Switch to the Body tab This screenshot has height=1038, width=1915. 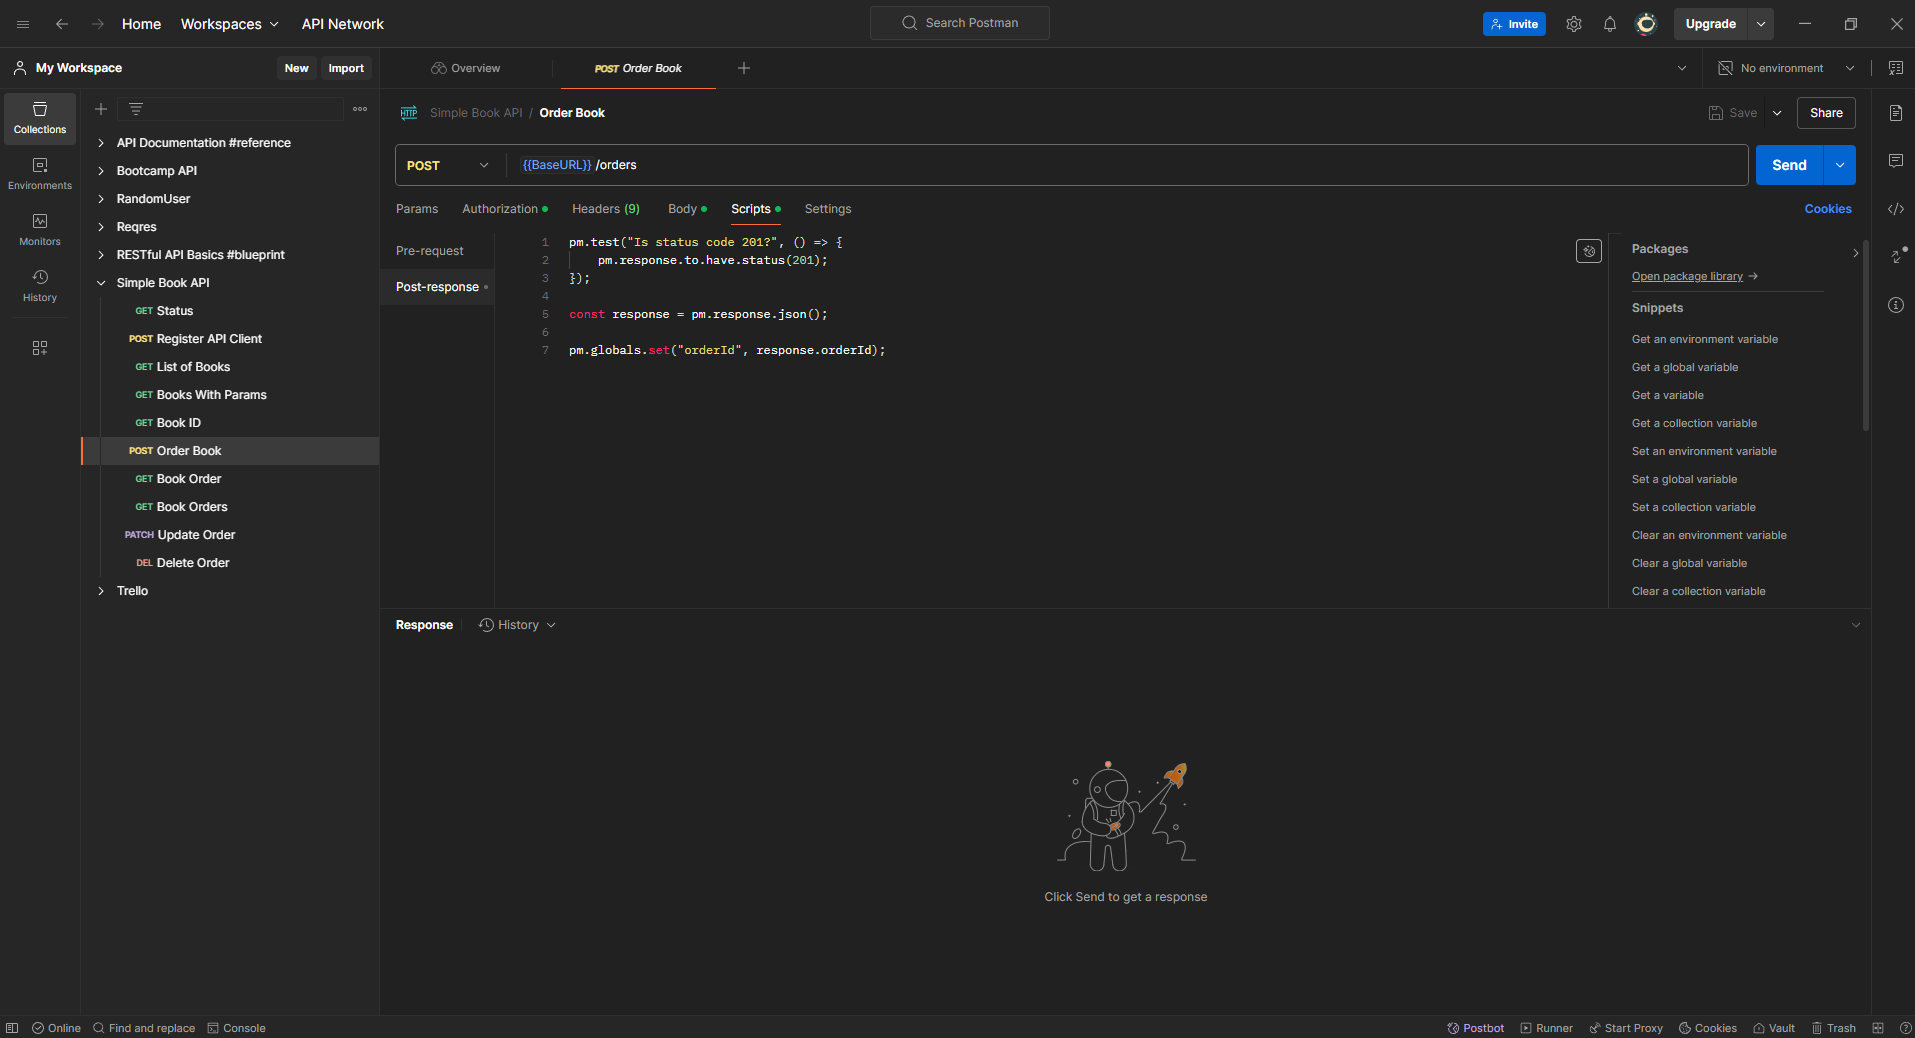coord(687,209)
